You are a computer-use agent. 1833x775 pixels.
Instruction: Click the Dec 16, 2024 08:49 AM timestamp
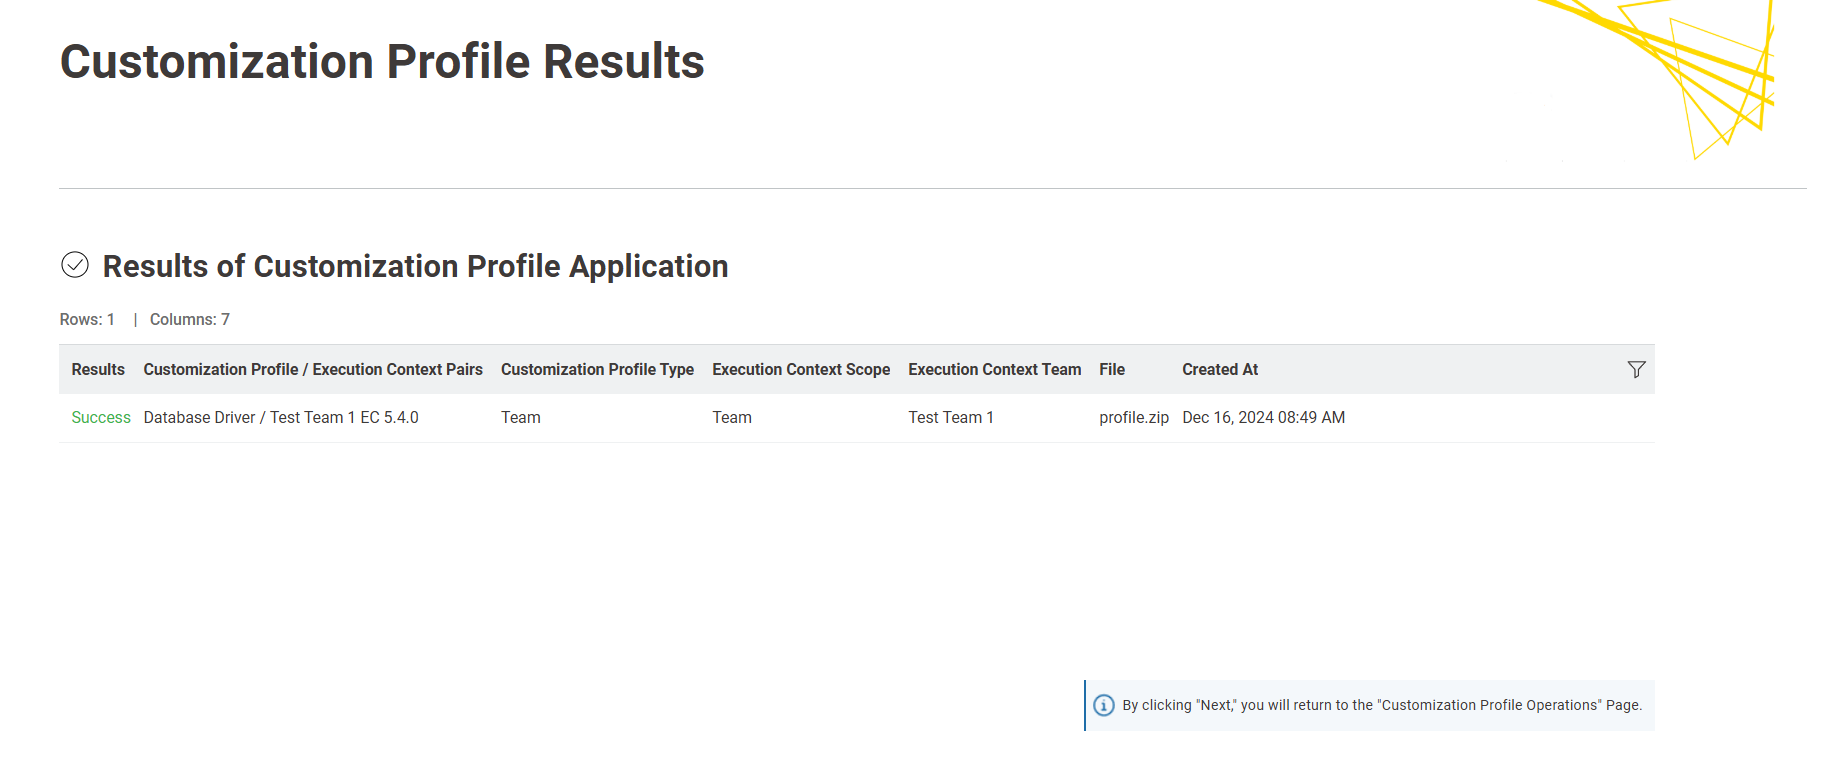coord(1263,418)
